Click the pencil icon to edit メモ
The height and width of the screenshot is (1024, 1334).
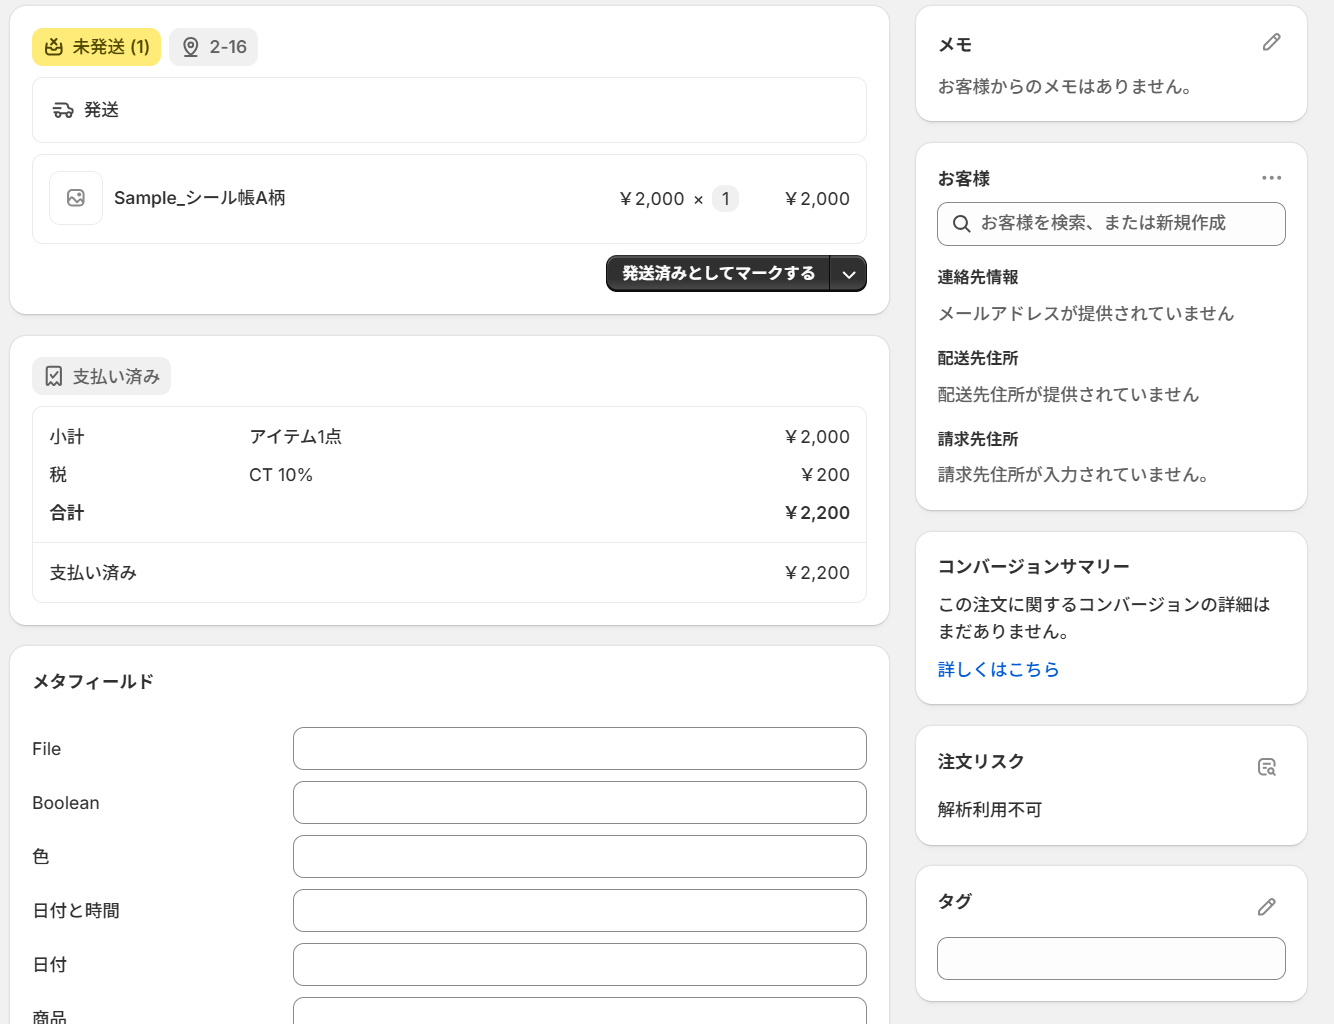1271,42
